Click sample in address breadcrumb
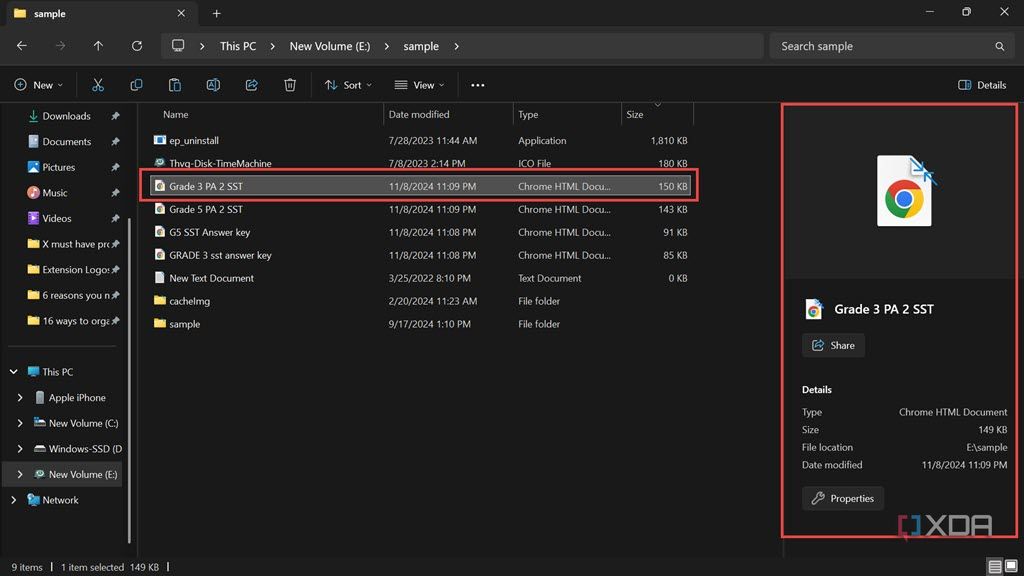The height and width of the screenshot is (576, 1024). (x=421, y=46)
